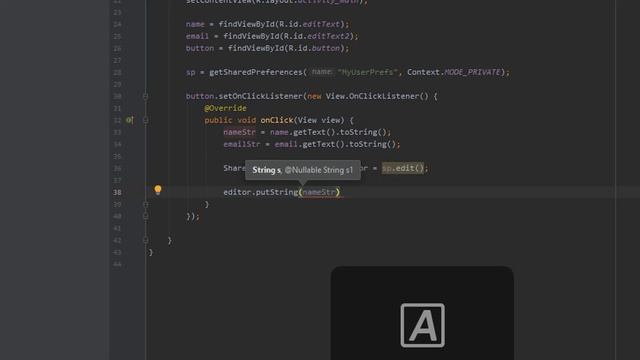The width and height of the screenshot is (640, 360).
Task: Click the closing '});' on line 40
Action: tap(193, 216)
